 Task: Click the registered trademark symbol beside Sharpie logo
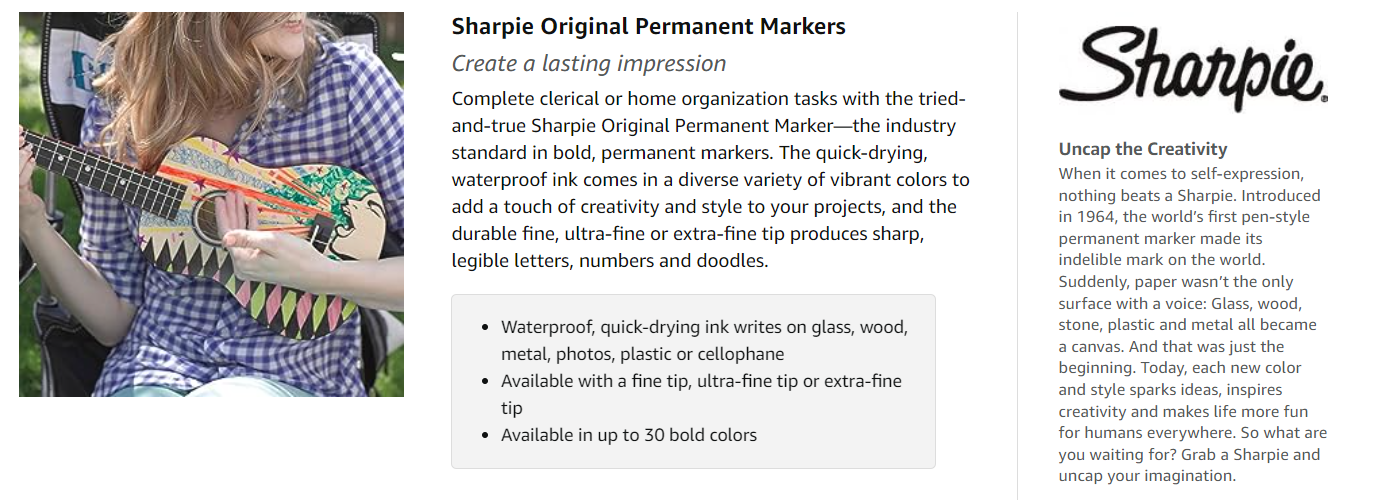click(x=1324, y=100)
